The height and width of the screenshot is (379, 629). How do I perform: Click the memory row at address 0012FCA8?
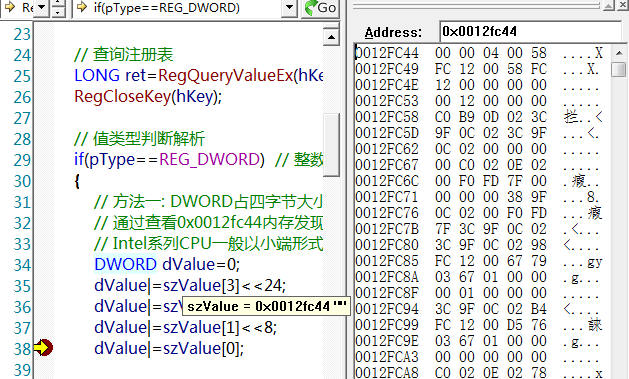(479, 372)
